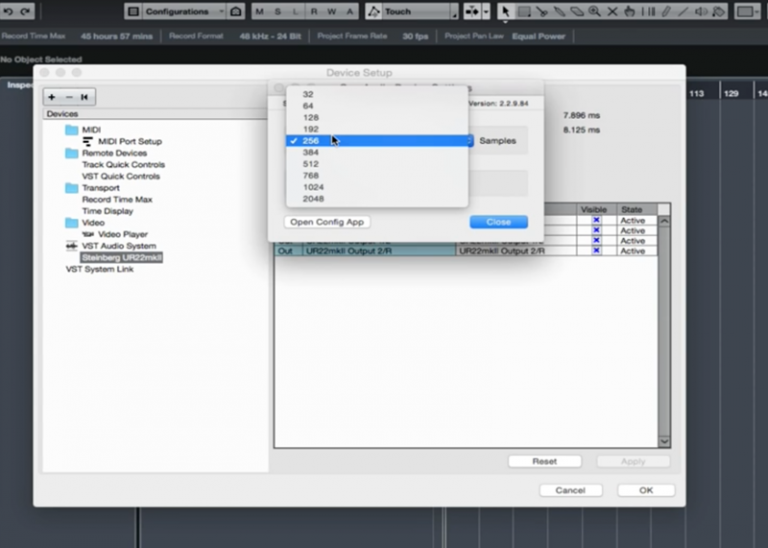The width and height of the screenshot is (768, 548).
Task: Select VST Audio System in device tree
Action: [x=118, y=246]
